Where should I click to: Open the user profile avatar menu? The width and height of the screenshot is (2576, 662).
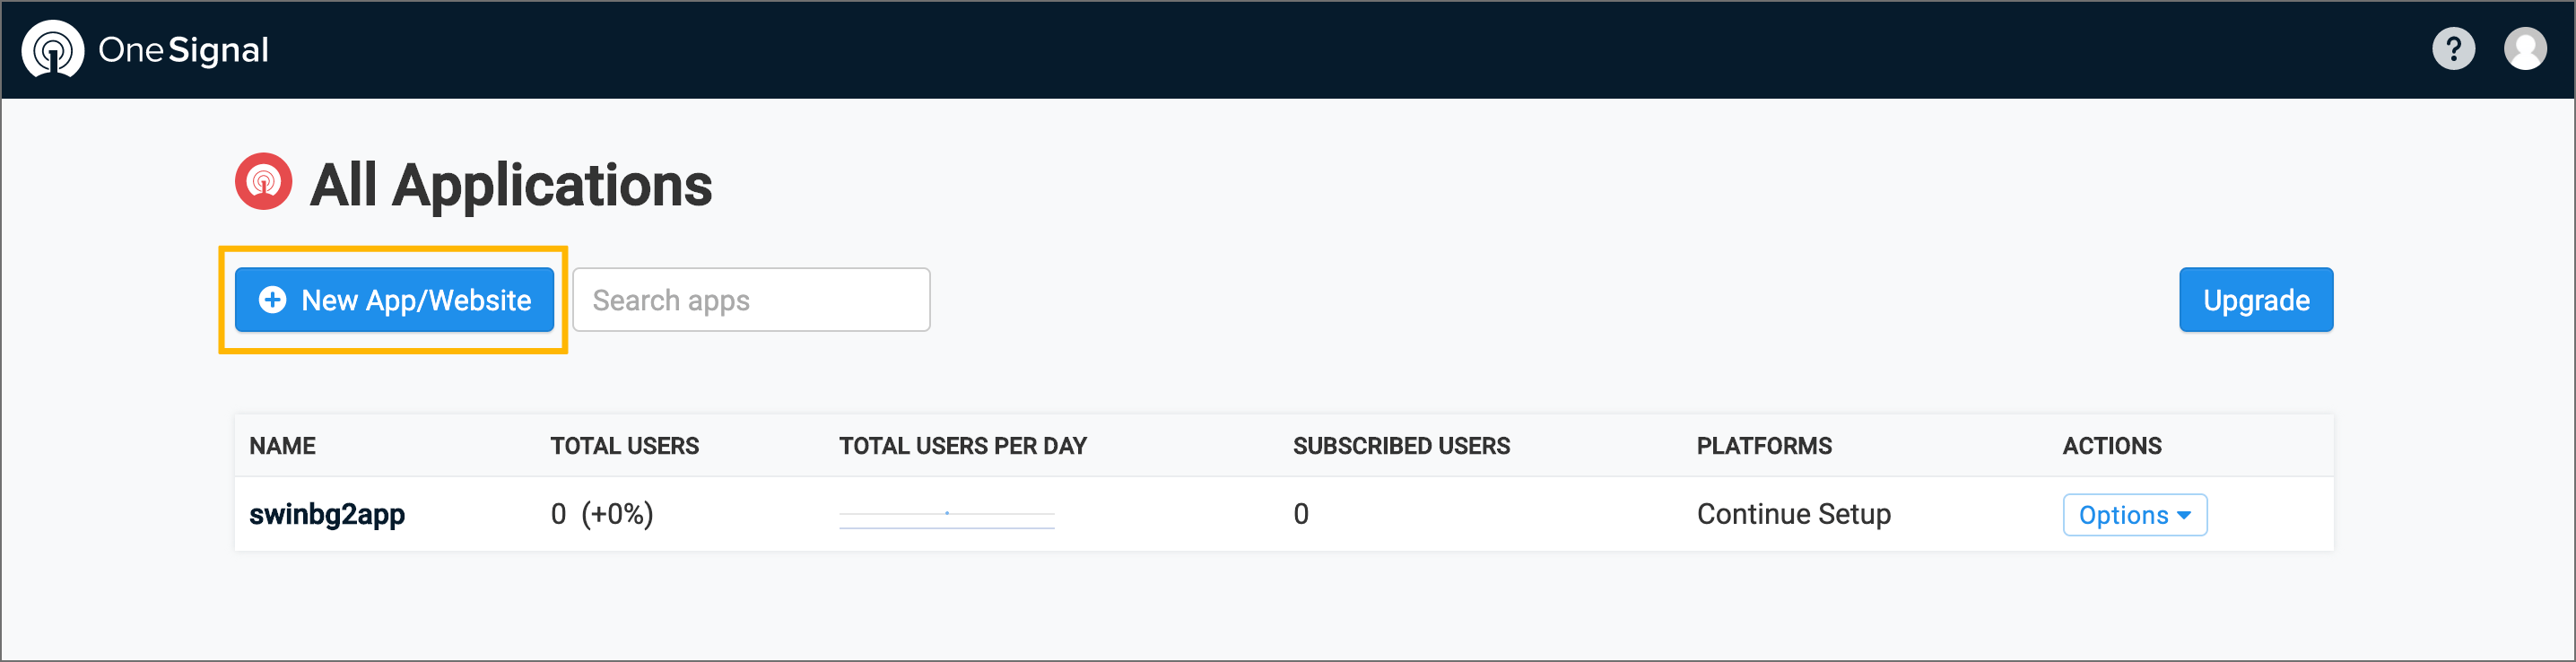click(2525, 49)
